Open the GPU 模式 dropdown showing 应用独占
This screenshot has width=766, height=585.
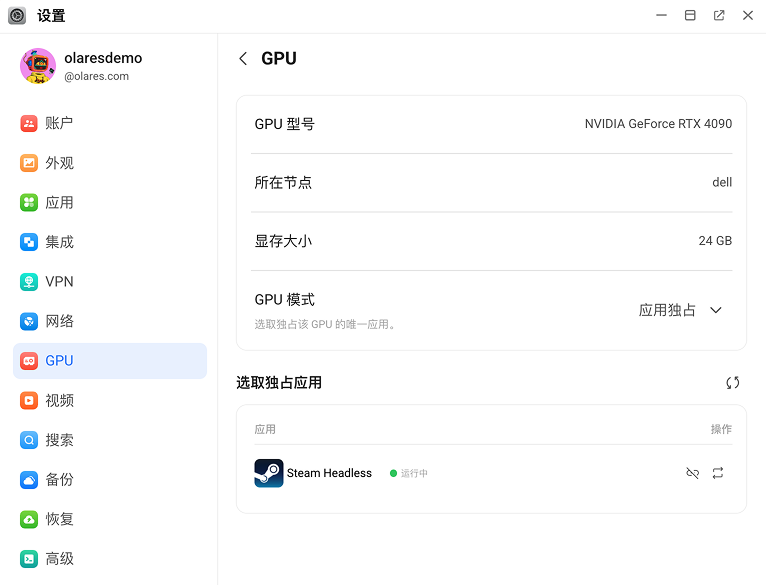click(680, 310)
